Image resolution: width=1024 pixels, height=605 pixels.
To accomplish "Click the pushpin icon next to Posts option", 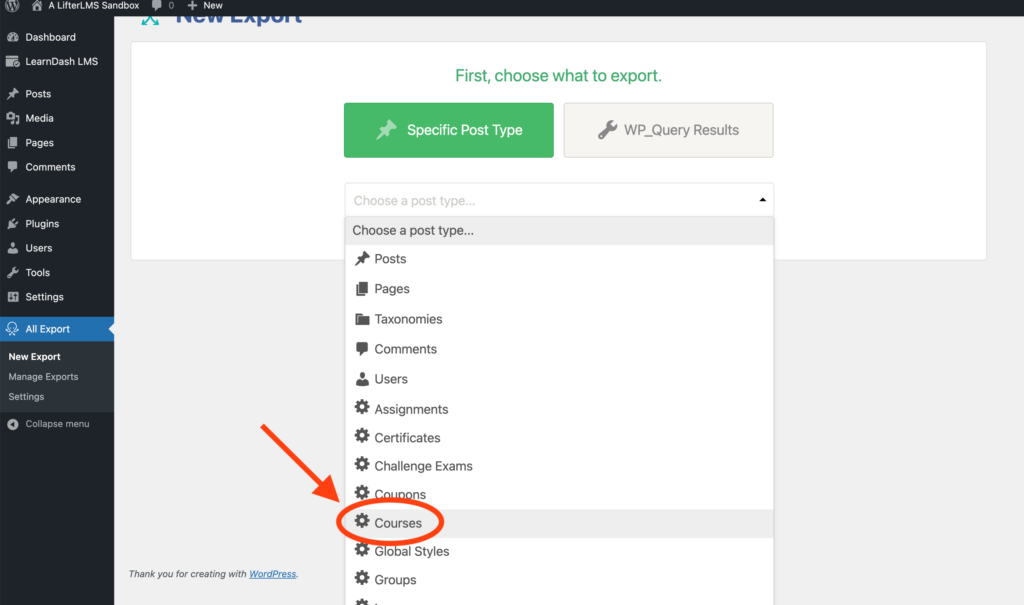I will tap(362, 259).
